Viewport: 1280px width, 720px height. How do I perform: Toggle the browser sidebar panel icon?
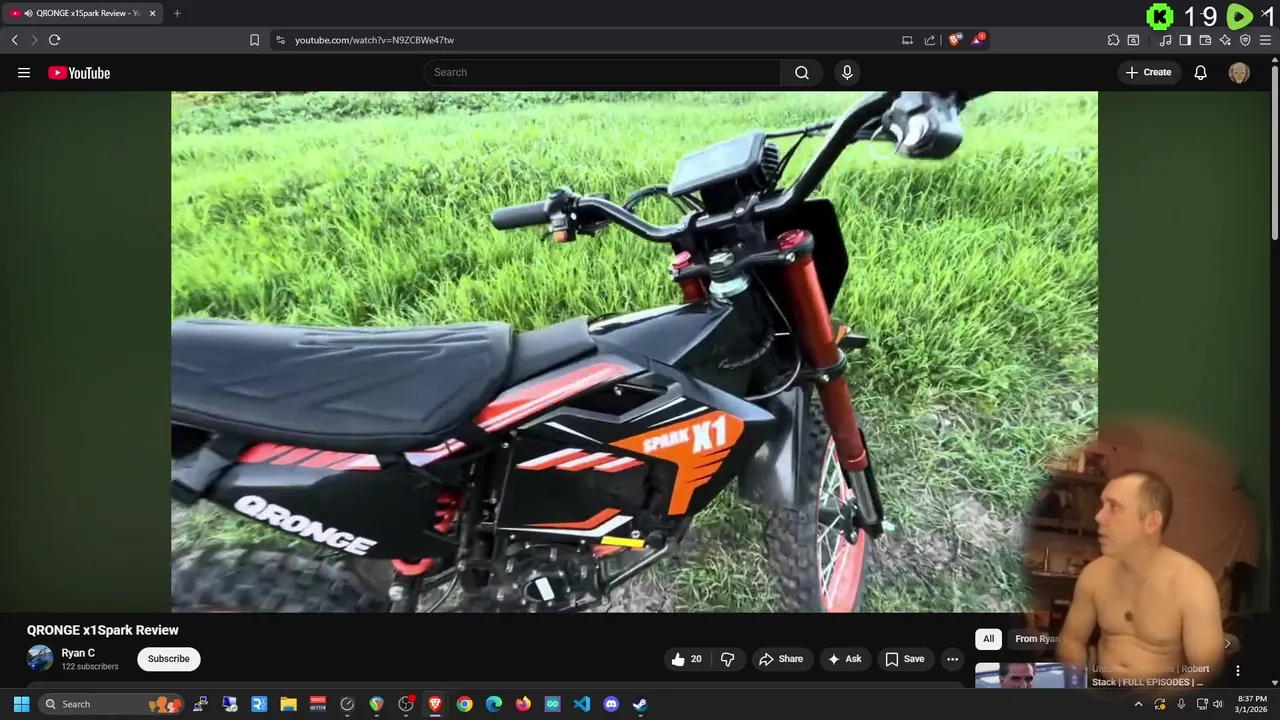(x=1185, y=40)
